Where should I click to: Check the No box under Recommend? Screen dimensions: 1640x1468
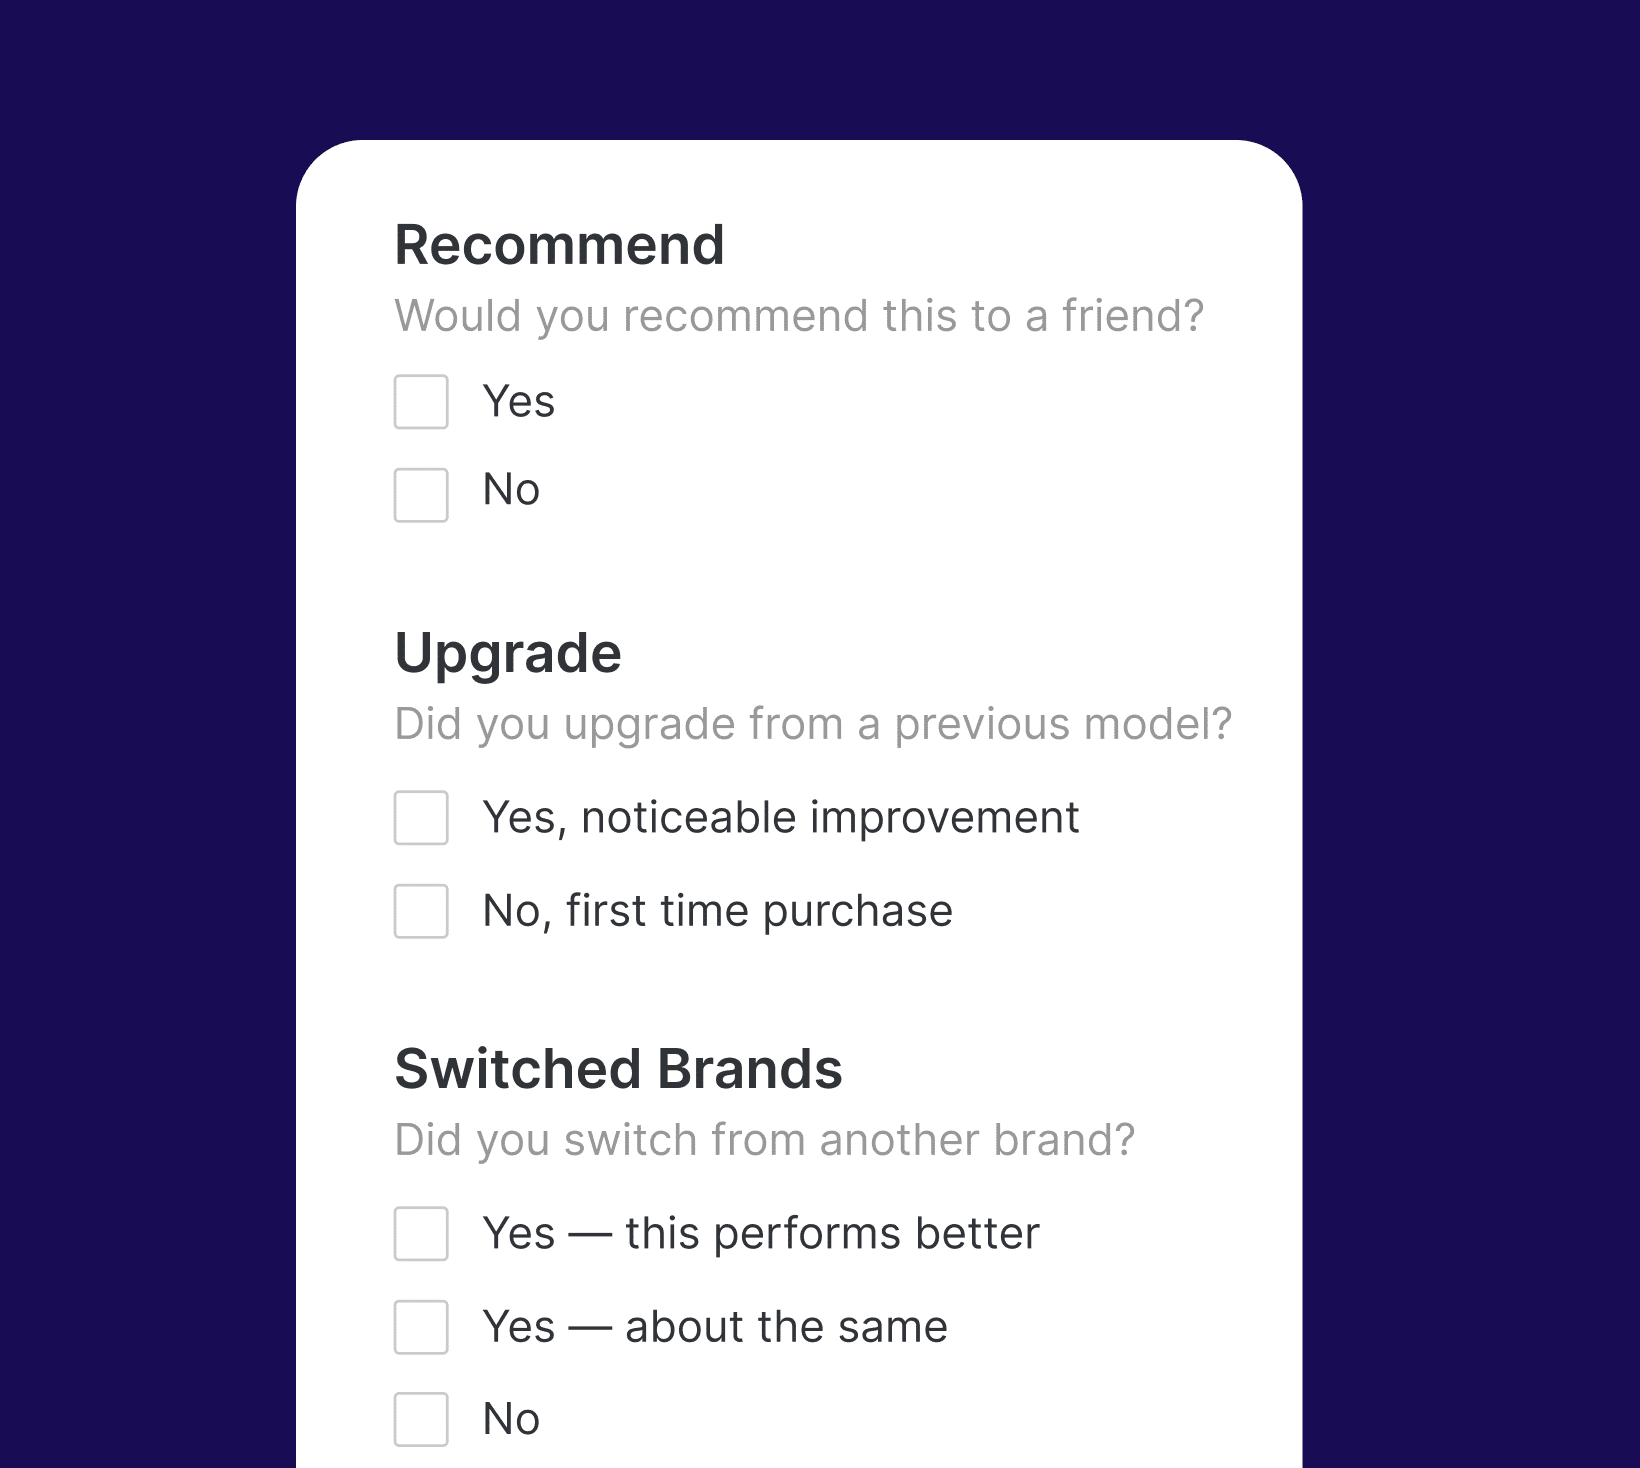click(x=421, y=491)
